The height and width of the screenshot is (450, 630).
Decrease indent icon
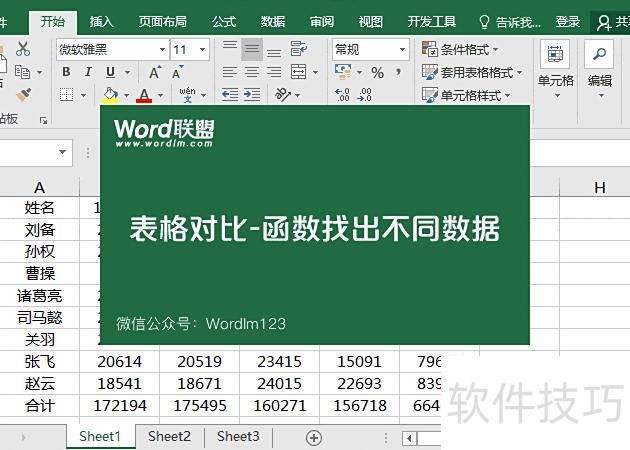pyautogui.click(x=230, y=95)
